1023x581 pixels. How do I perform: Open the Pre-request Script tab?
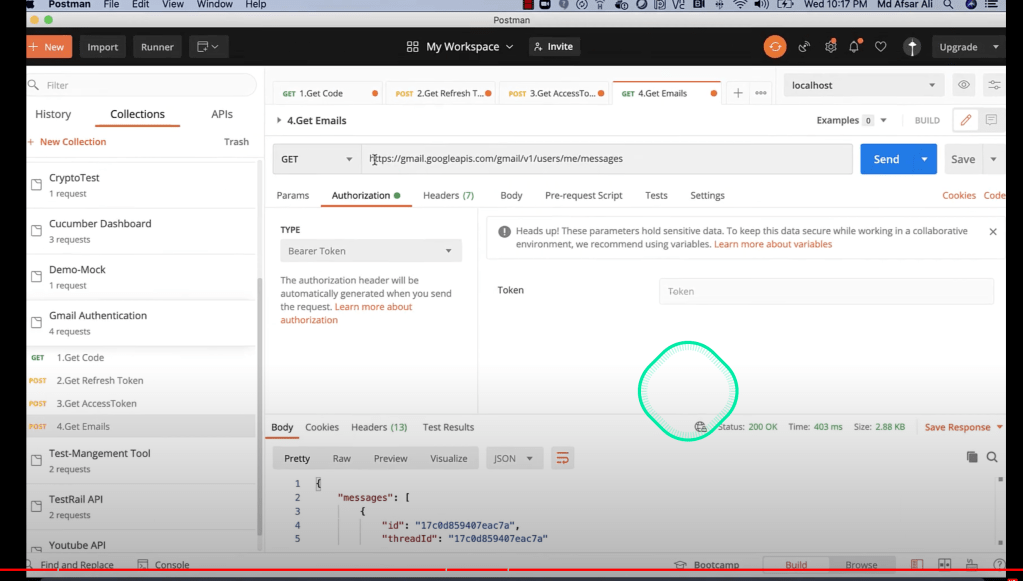(583, 195)
